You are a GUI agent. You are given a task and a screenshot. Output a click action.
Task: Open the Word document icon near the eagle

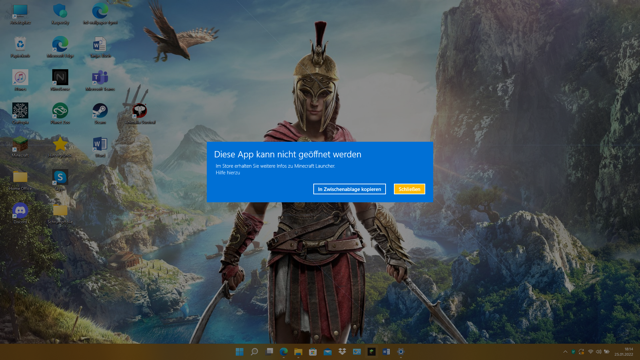tap(100, 44)
